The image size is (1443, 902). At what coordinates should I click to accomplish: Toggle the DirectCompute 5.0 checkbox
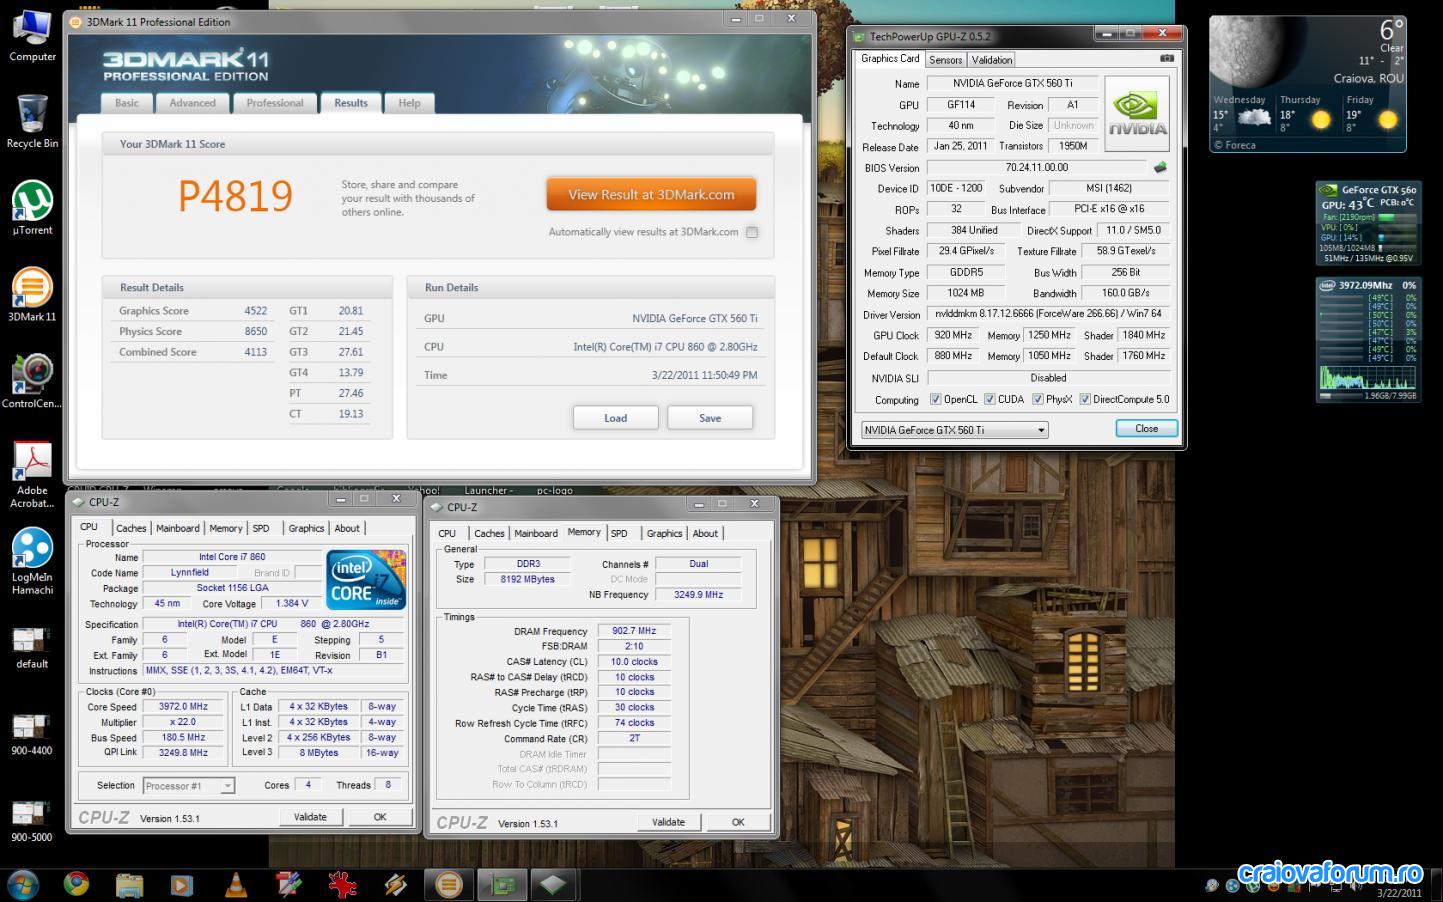(x=1085, y=399)
